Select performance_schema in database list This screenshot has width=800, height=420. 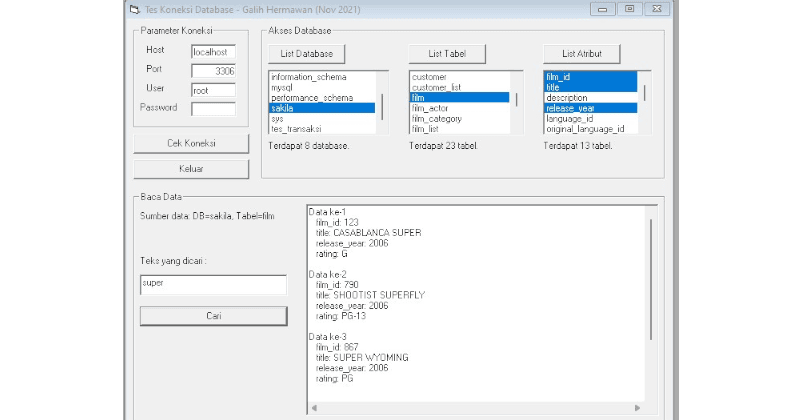click(x=322, y=98)
